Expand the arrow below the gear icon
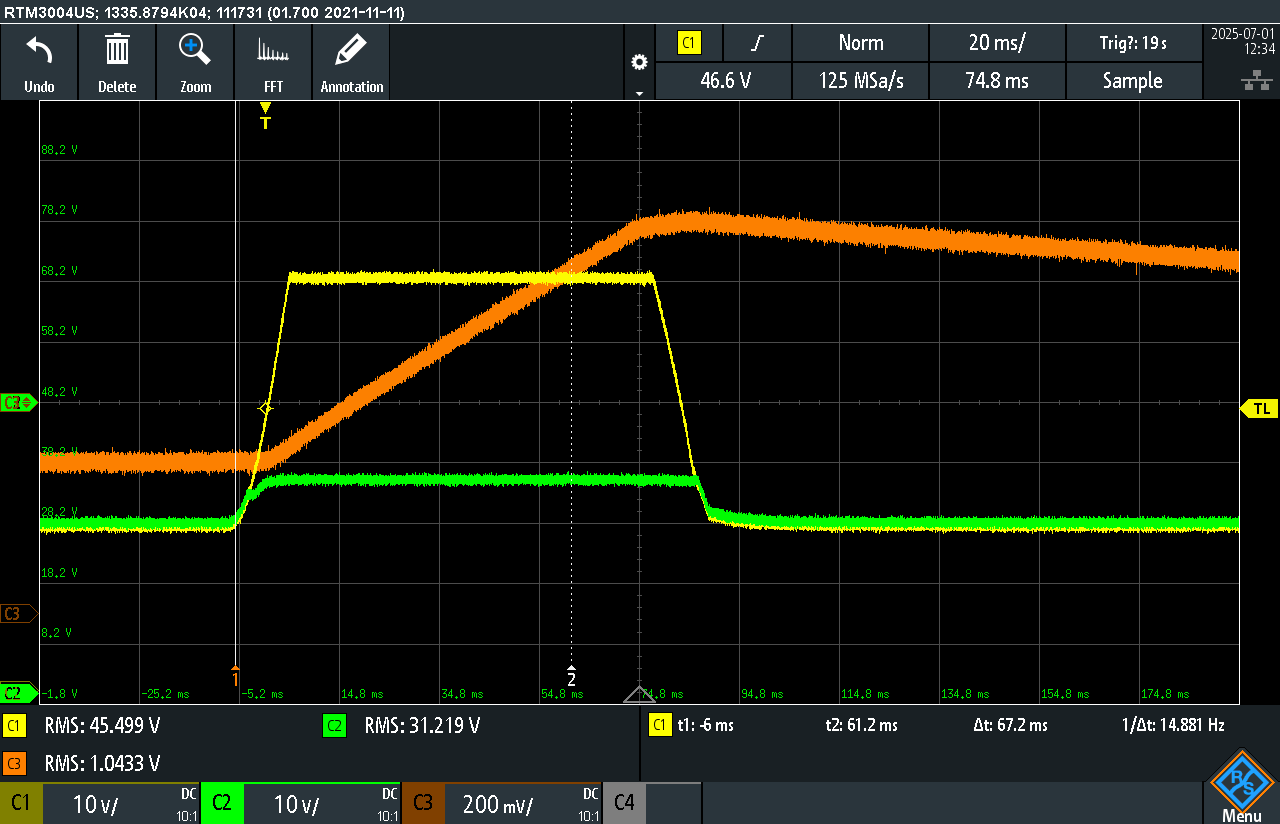The width and height of the screenshot is (1280, 824). click(x=639, y=93)
